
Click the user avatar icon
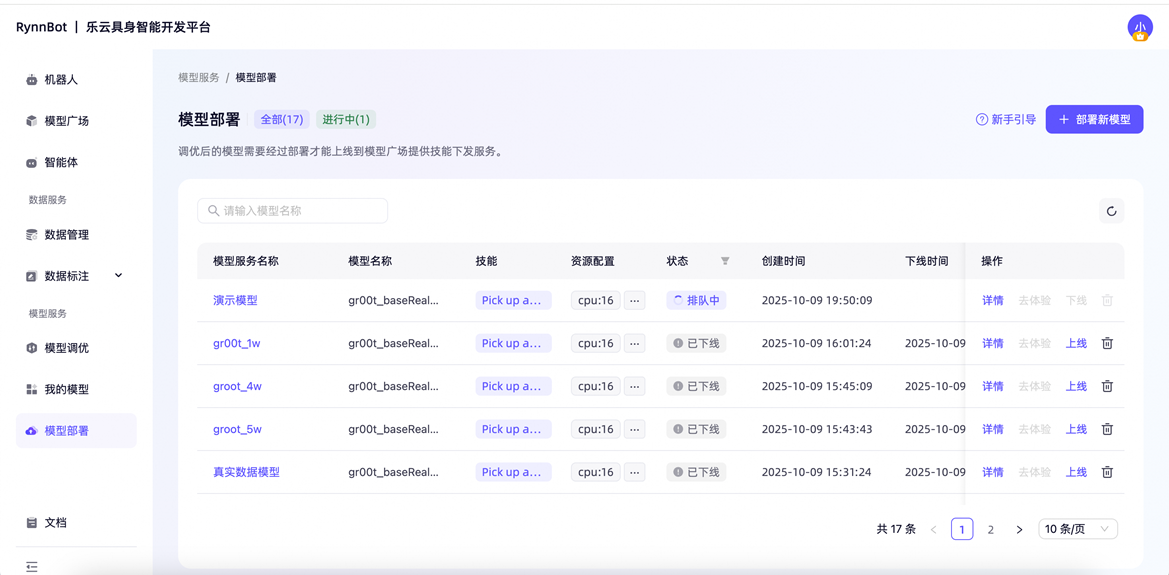(1139, 28)
